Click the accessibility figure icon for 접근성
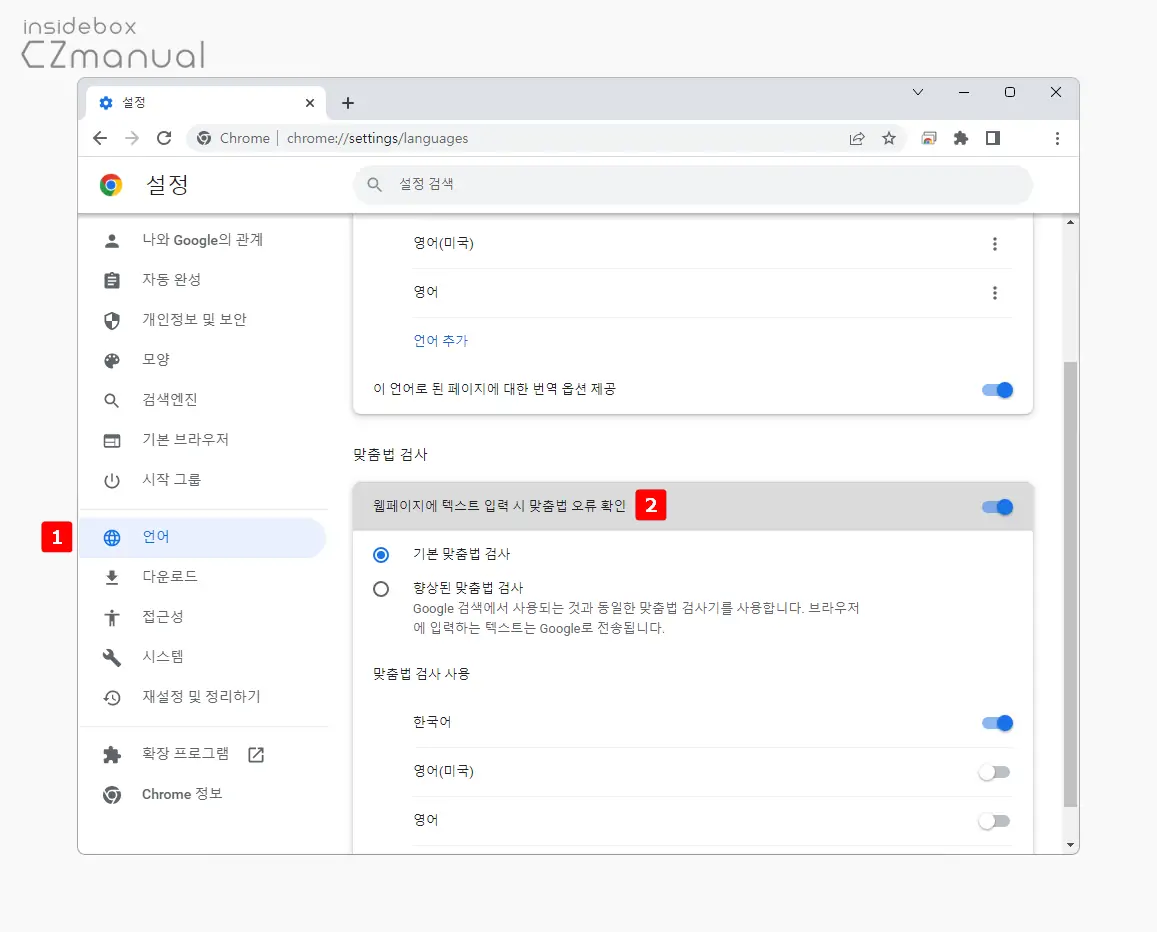Viewport: 1157px width, 932px height. pos(111,618)
